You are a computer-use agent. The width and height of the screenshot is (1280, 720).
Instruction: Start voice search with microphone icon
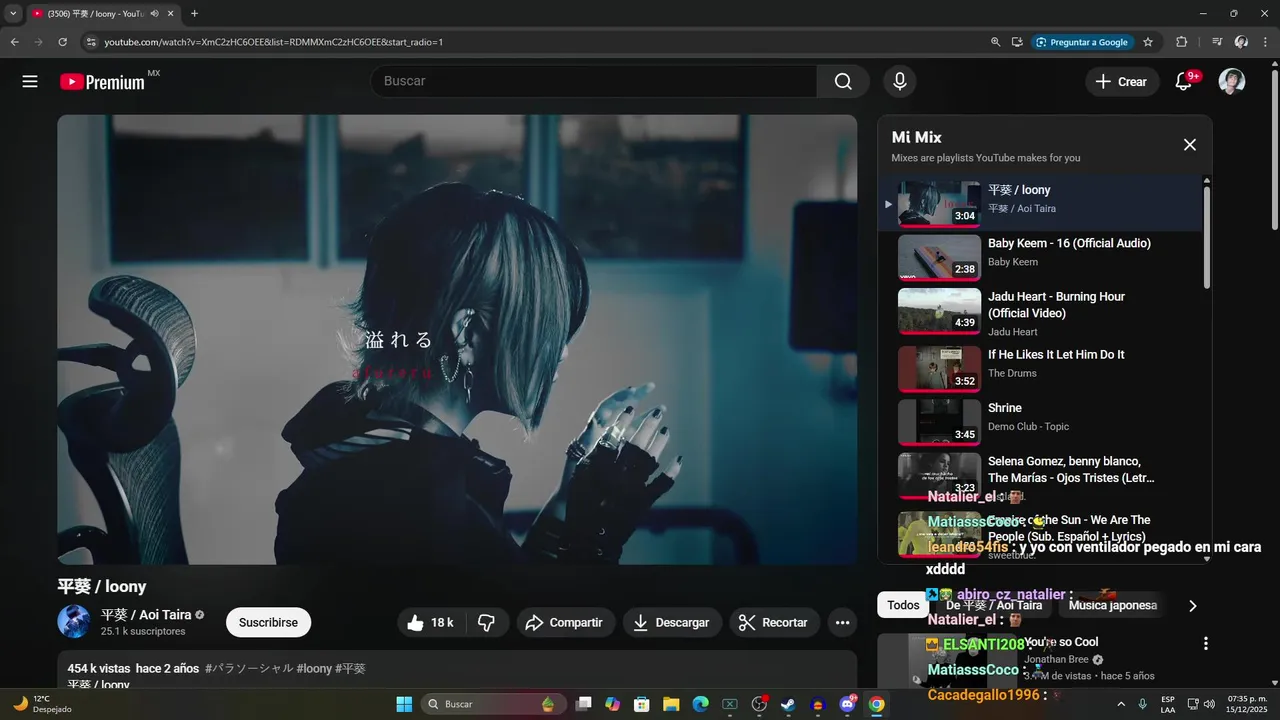point(900,82)
